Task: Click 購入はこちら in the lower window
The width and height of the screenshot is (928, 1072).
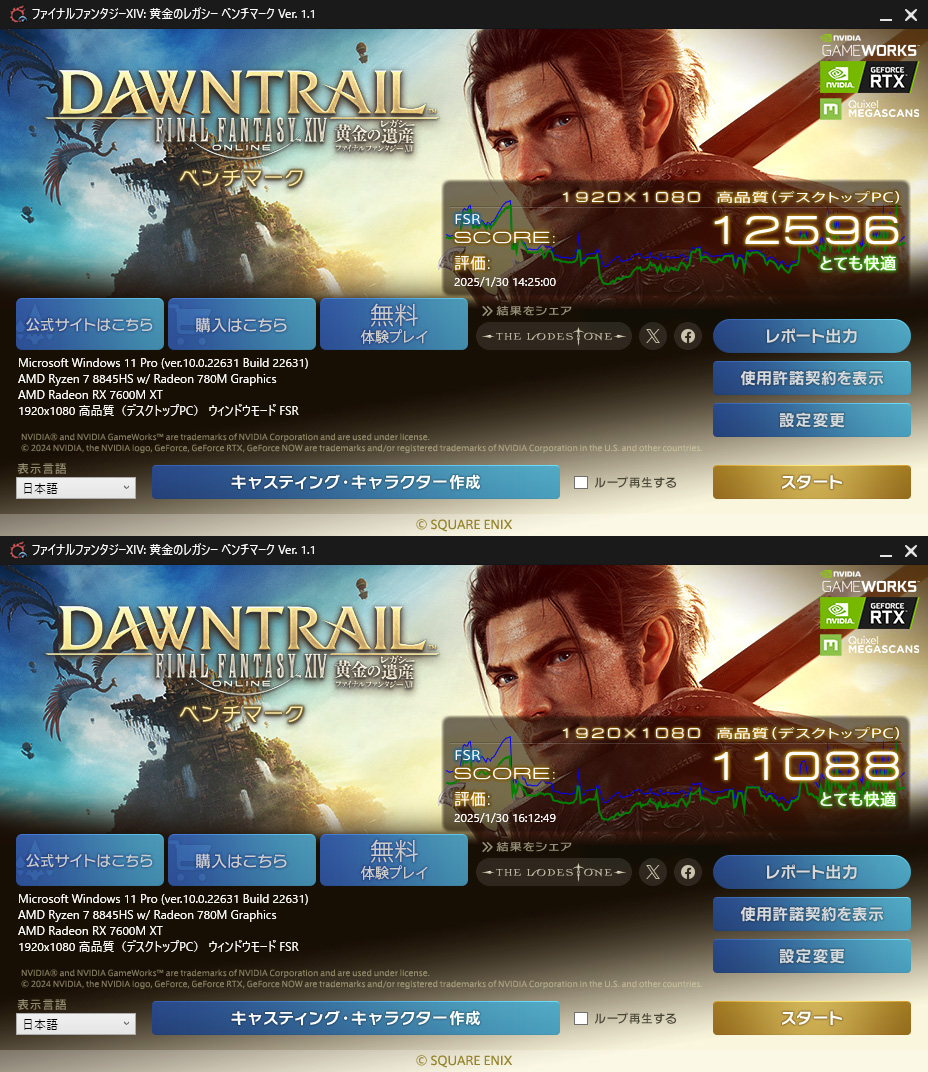Action: (241, 860)
